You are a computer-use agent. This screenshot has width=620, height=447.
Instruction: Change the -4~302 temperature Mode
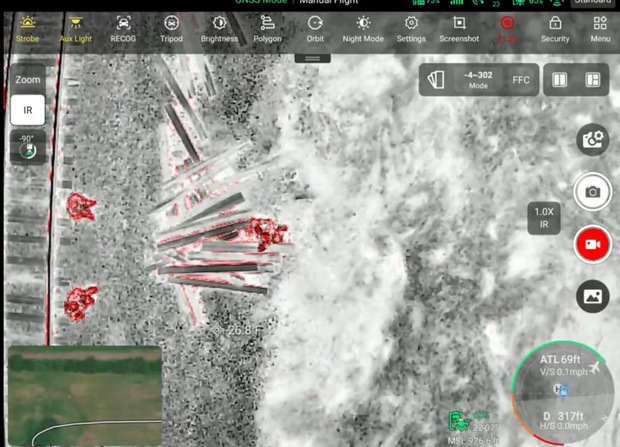coord(478,80)
